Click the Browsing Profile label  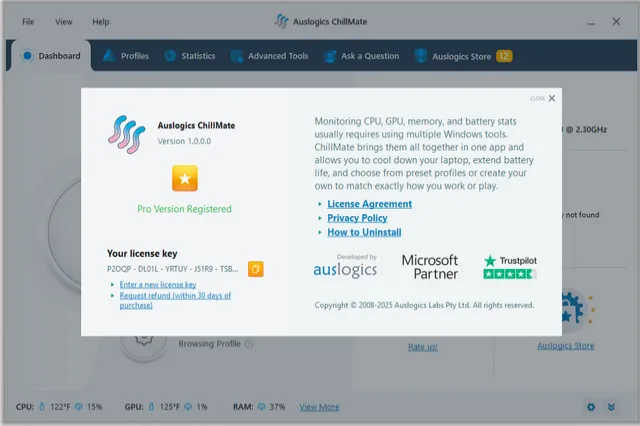coord(209,344)
